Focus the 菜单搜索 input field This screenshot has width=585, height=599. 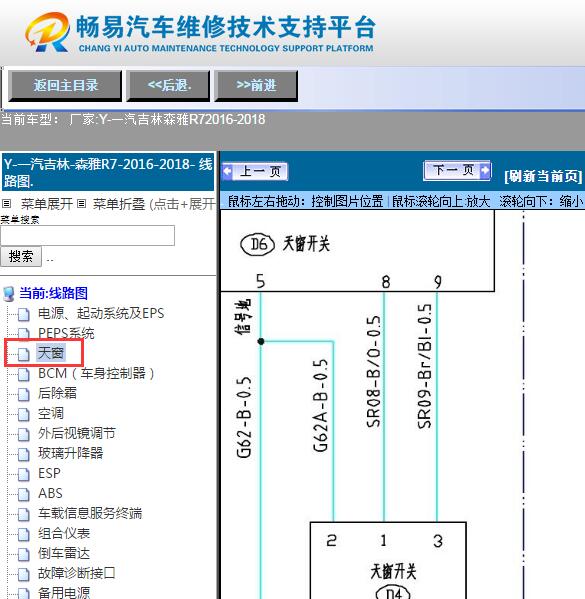(88, 235)
